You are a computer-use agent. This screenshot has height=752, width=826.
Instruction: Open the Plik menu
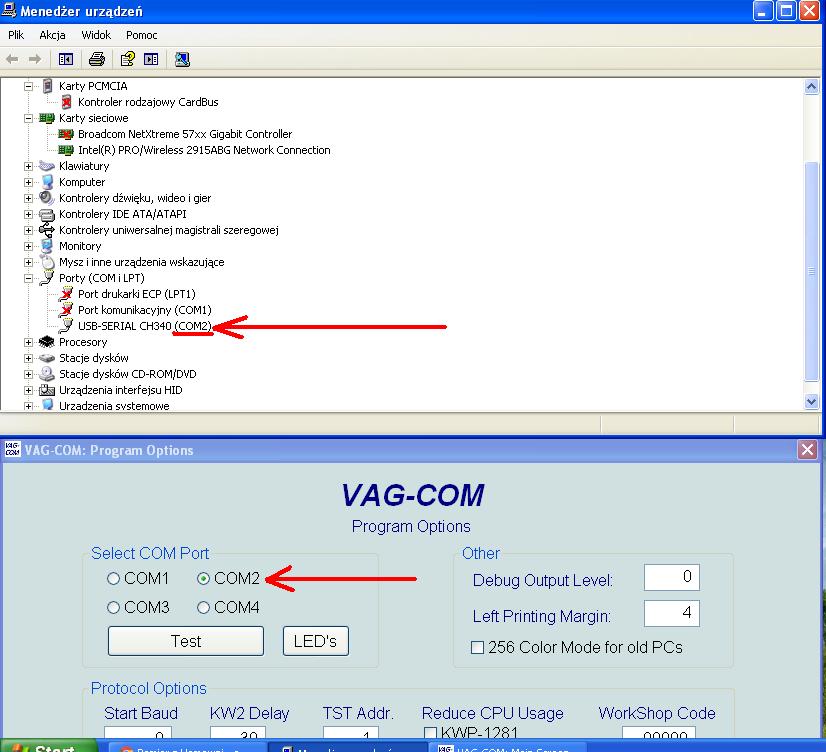click(x=16, y=35)
